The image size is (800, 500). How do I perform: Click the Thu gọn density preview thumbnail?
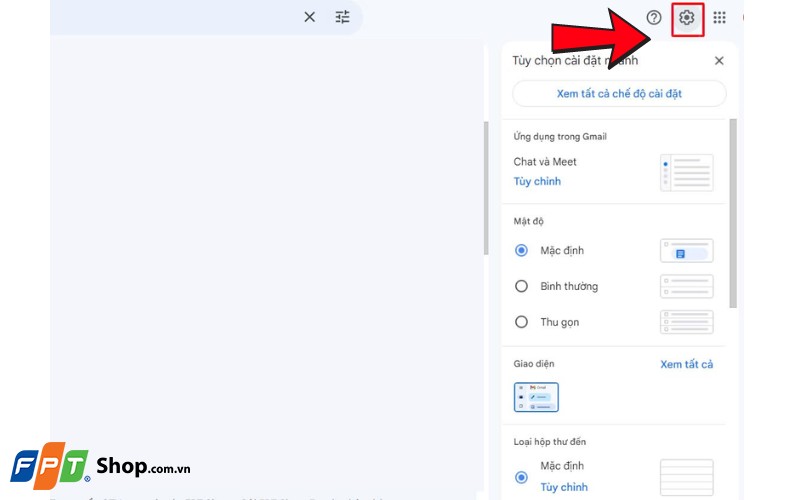(686, 322)
